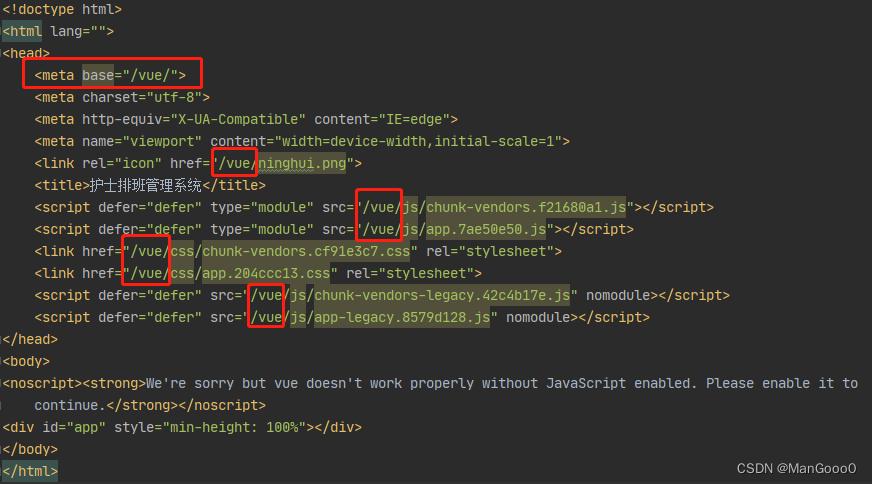Click app.204ccc13.css stylesheet filename
Viewport: 872px width, 484px height.
pos(266,274)
